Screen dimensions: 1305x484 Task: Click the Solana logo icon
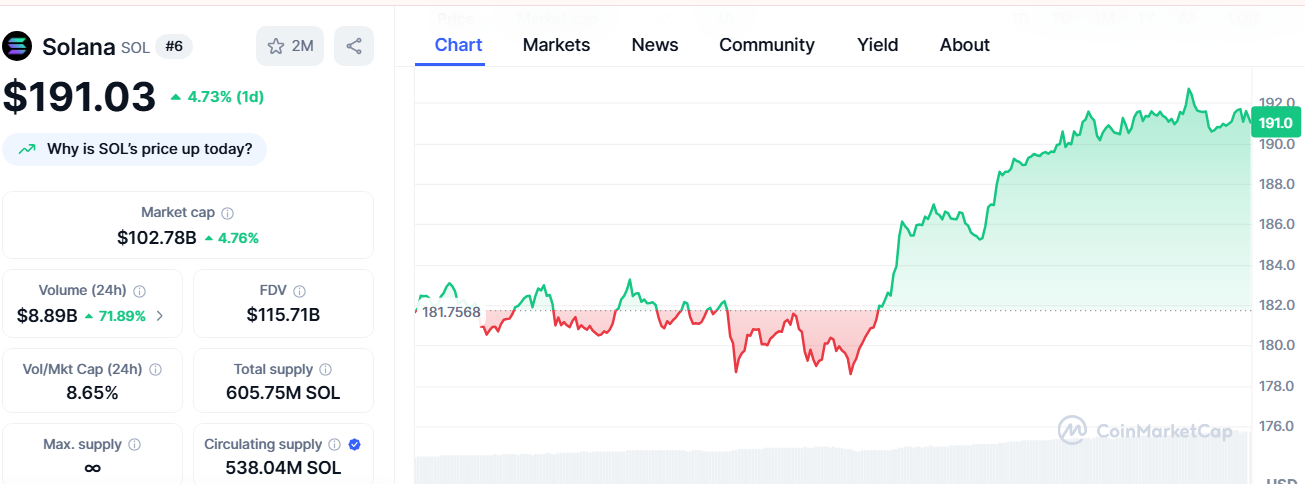click(18, 46)
